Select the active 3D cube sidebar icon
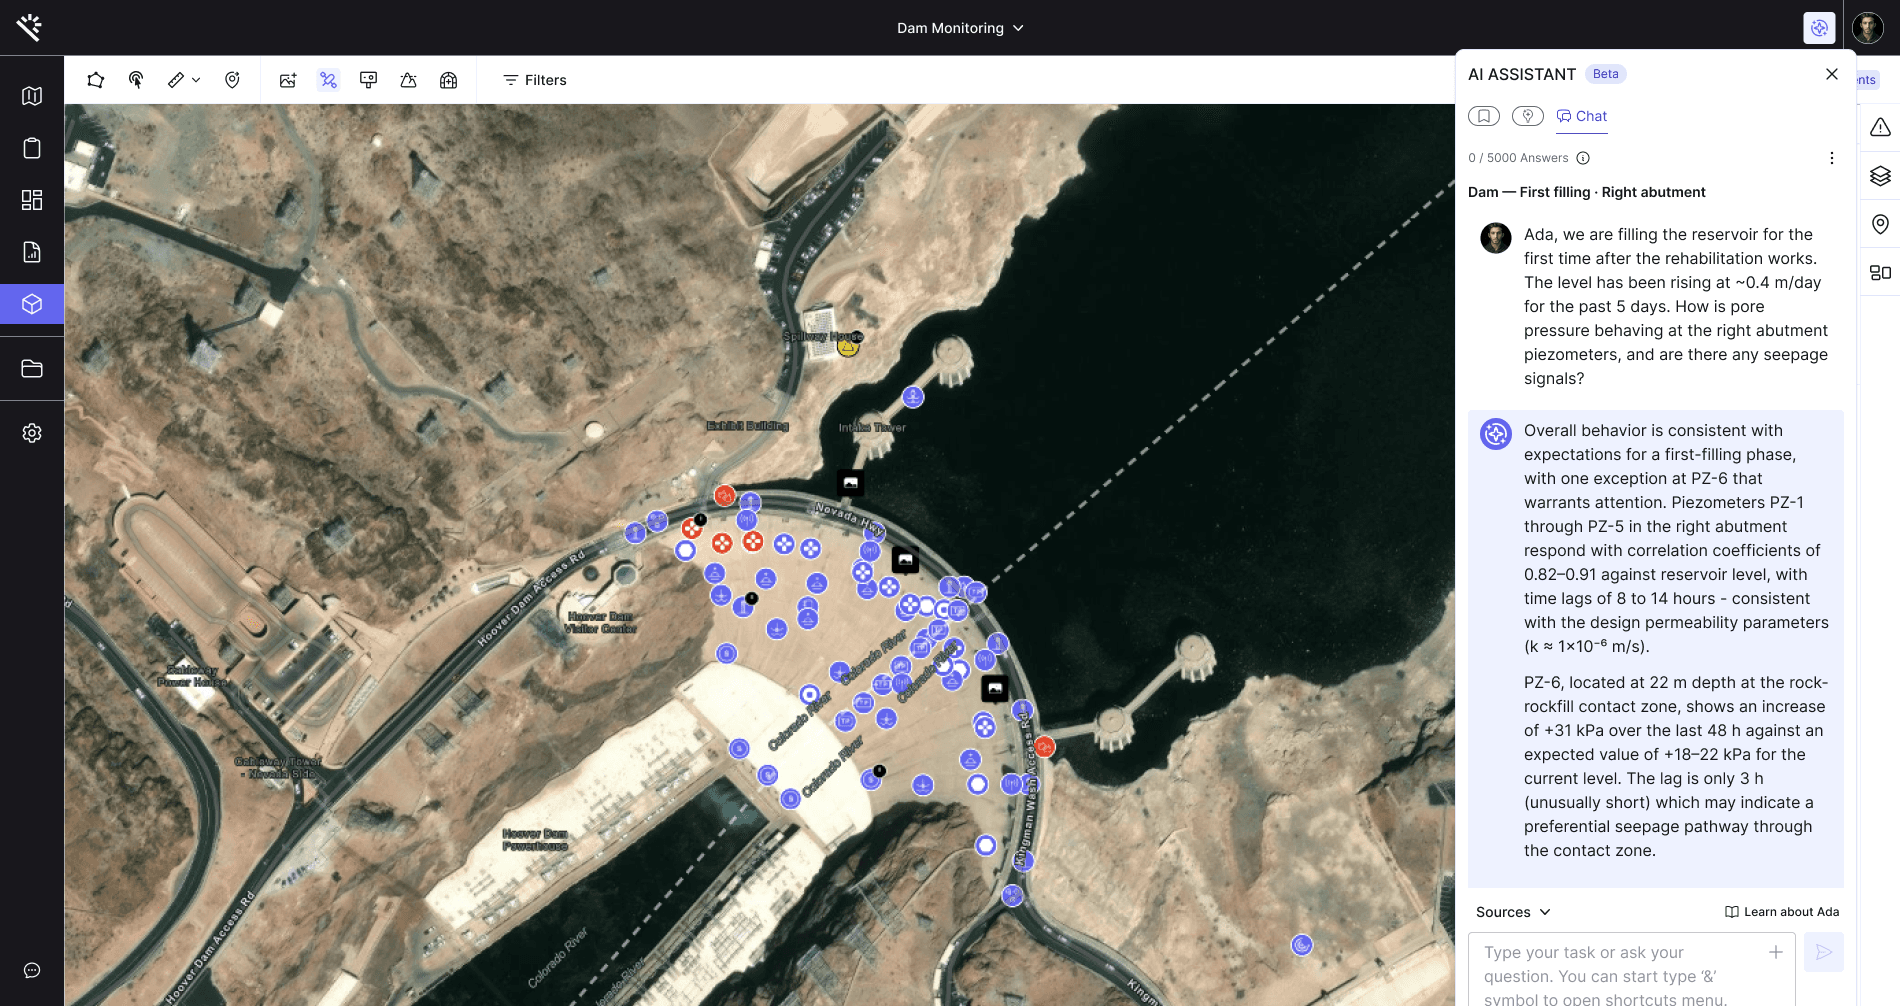The height and width of the screenshot is (1006, 1900). coord(32,304)
